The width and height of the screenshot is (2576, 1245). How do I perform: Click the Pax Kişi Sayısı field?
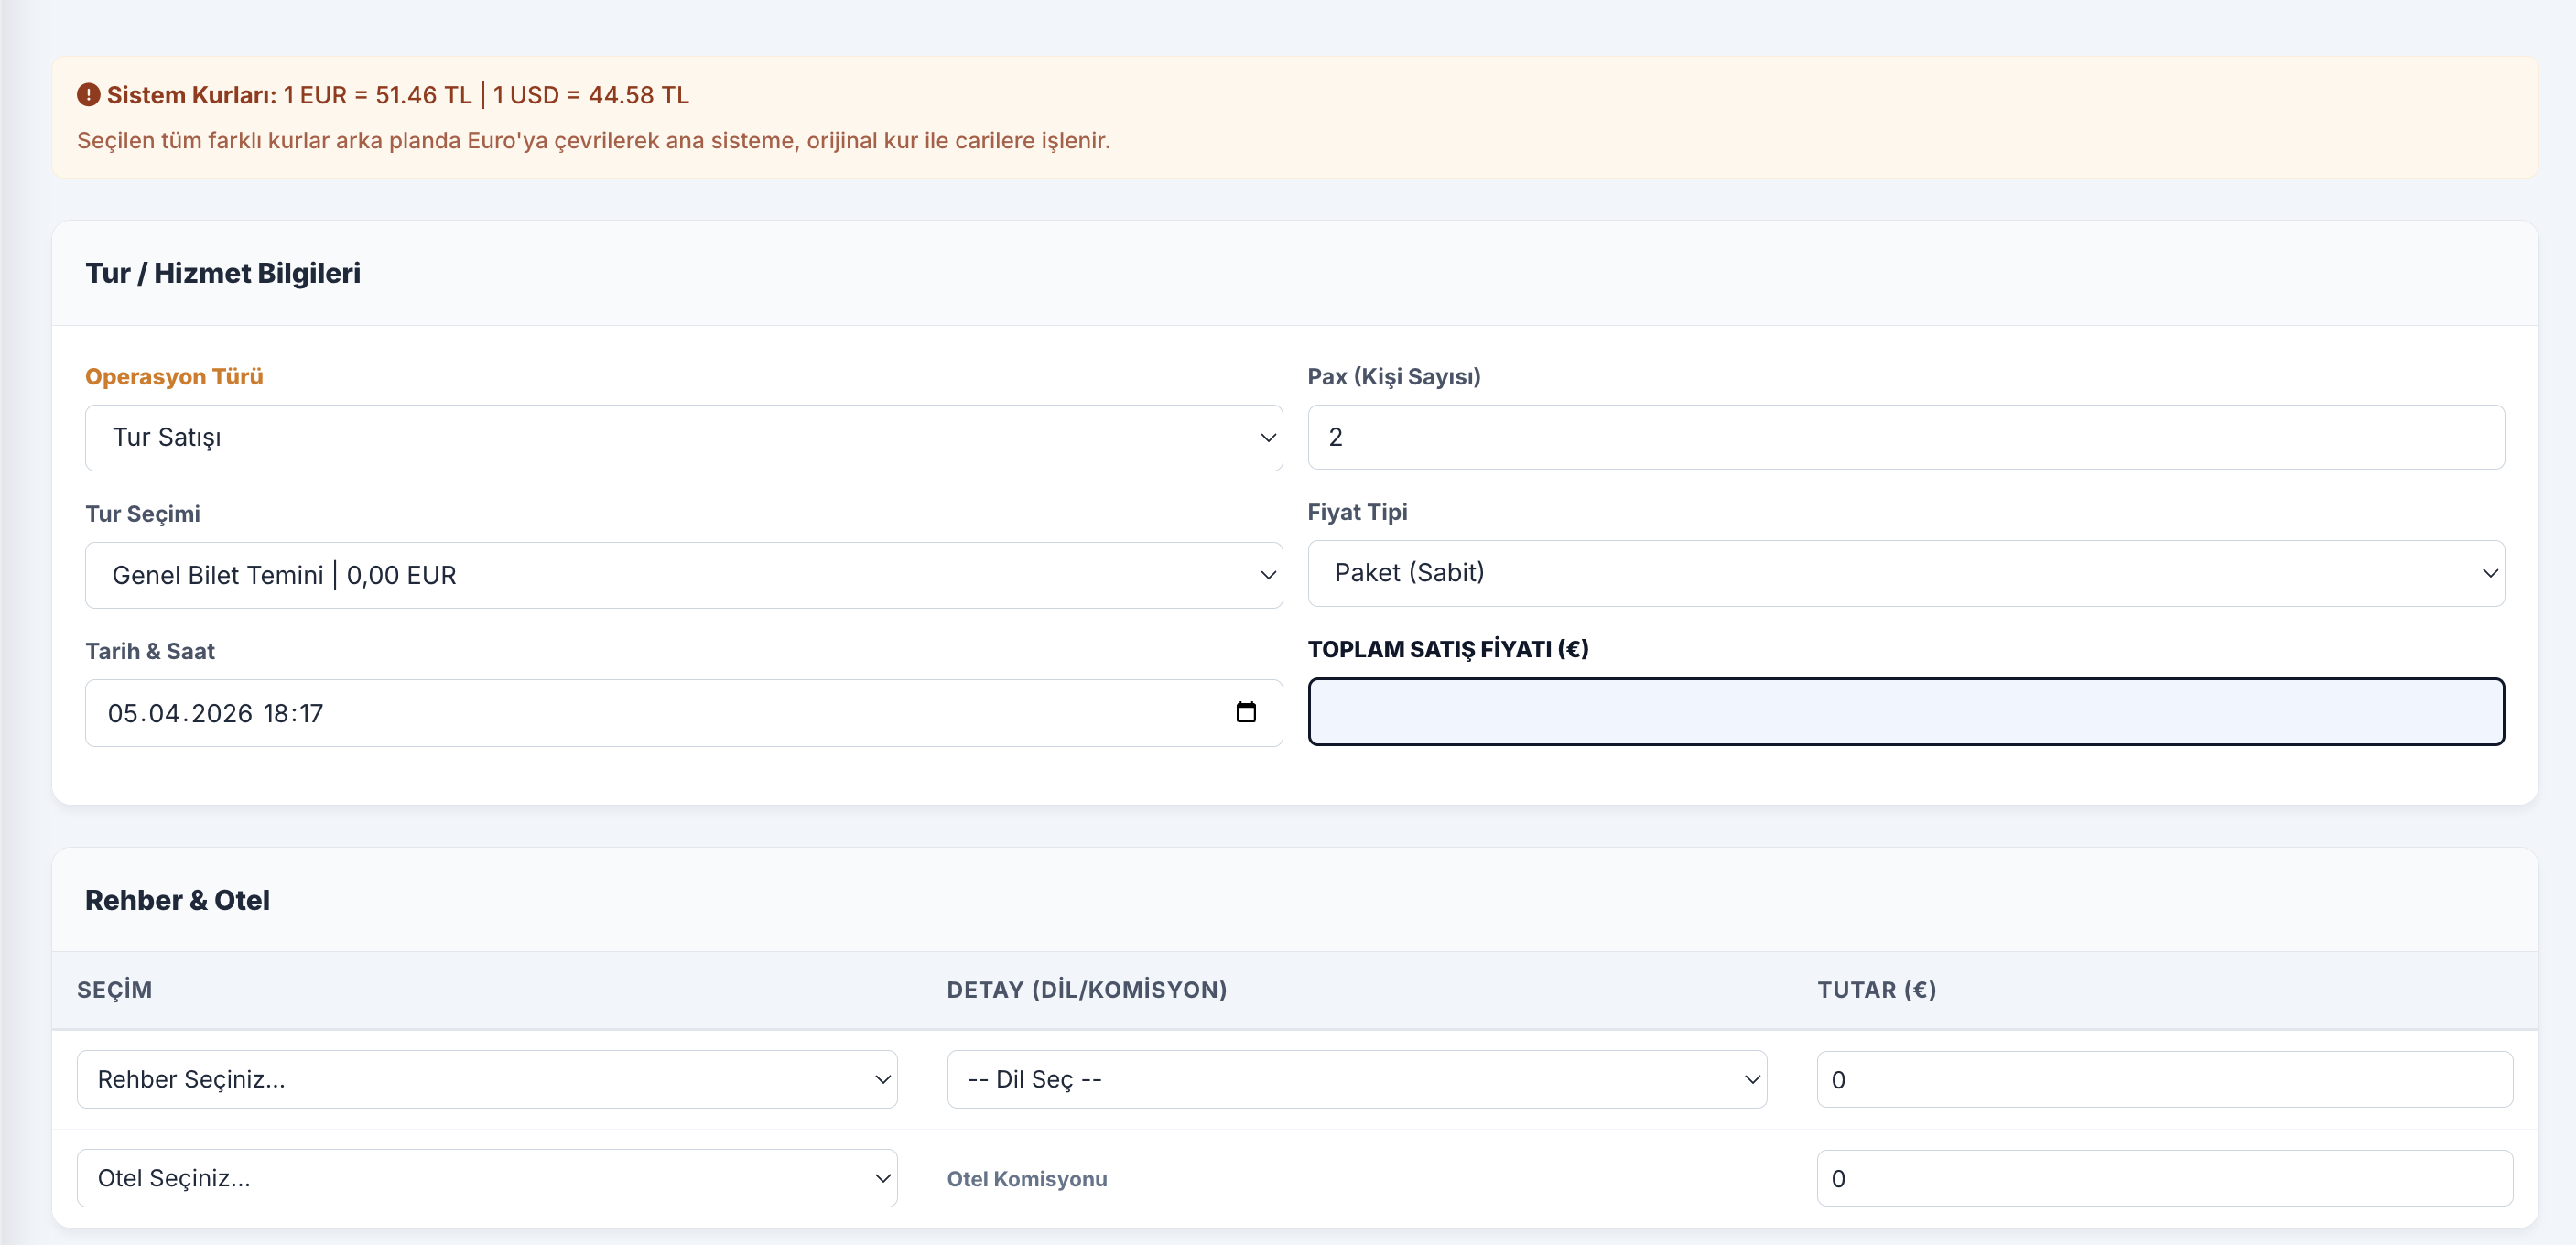point(1905,437)
